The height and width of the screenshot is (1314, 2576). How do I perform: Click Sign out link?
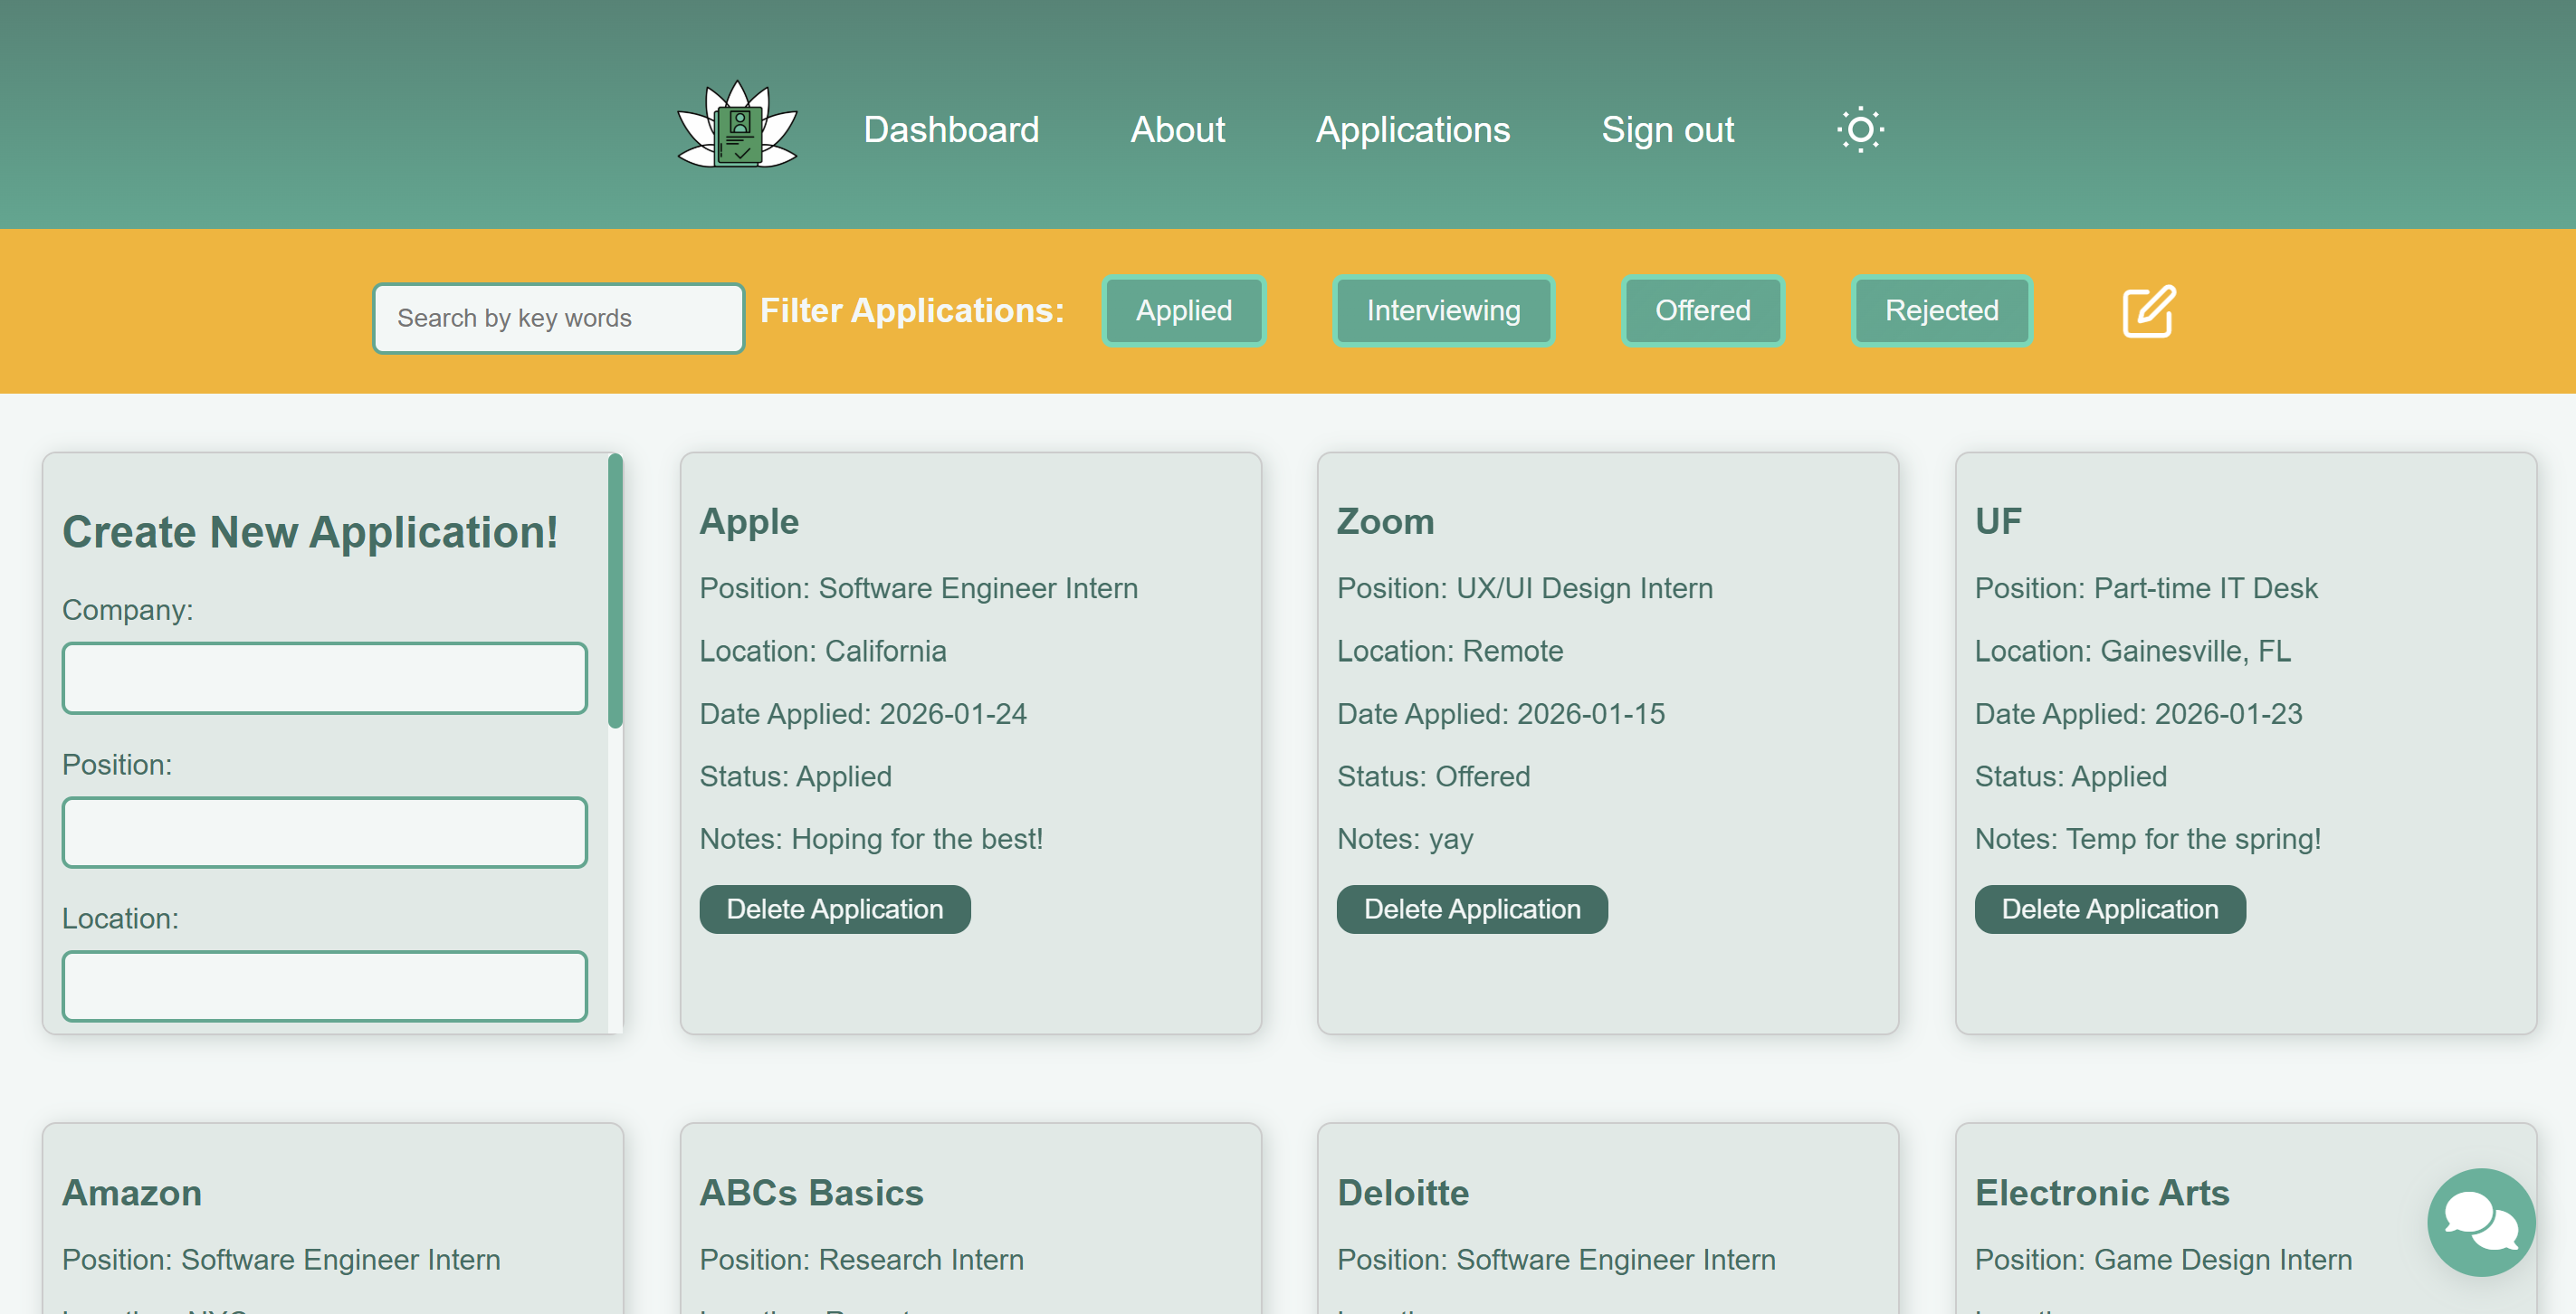click(1667, 130)
